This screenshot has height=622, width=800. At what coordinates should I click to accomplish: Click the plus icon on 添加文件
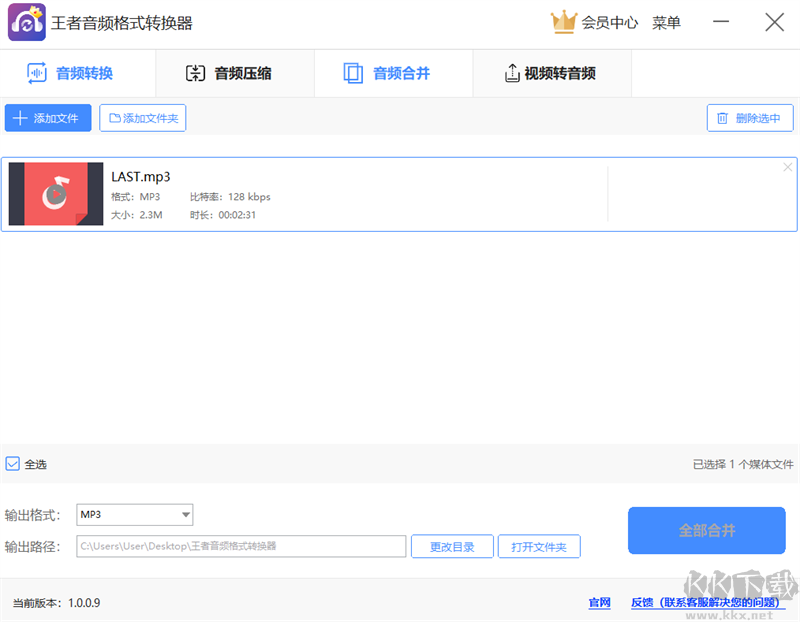(x=22, y=117)
